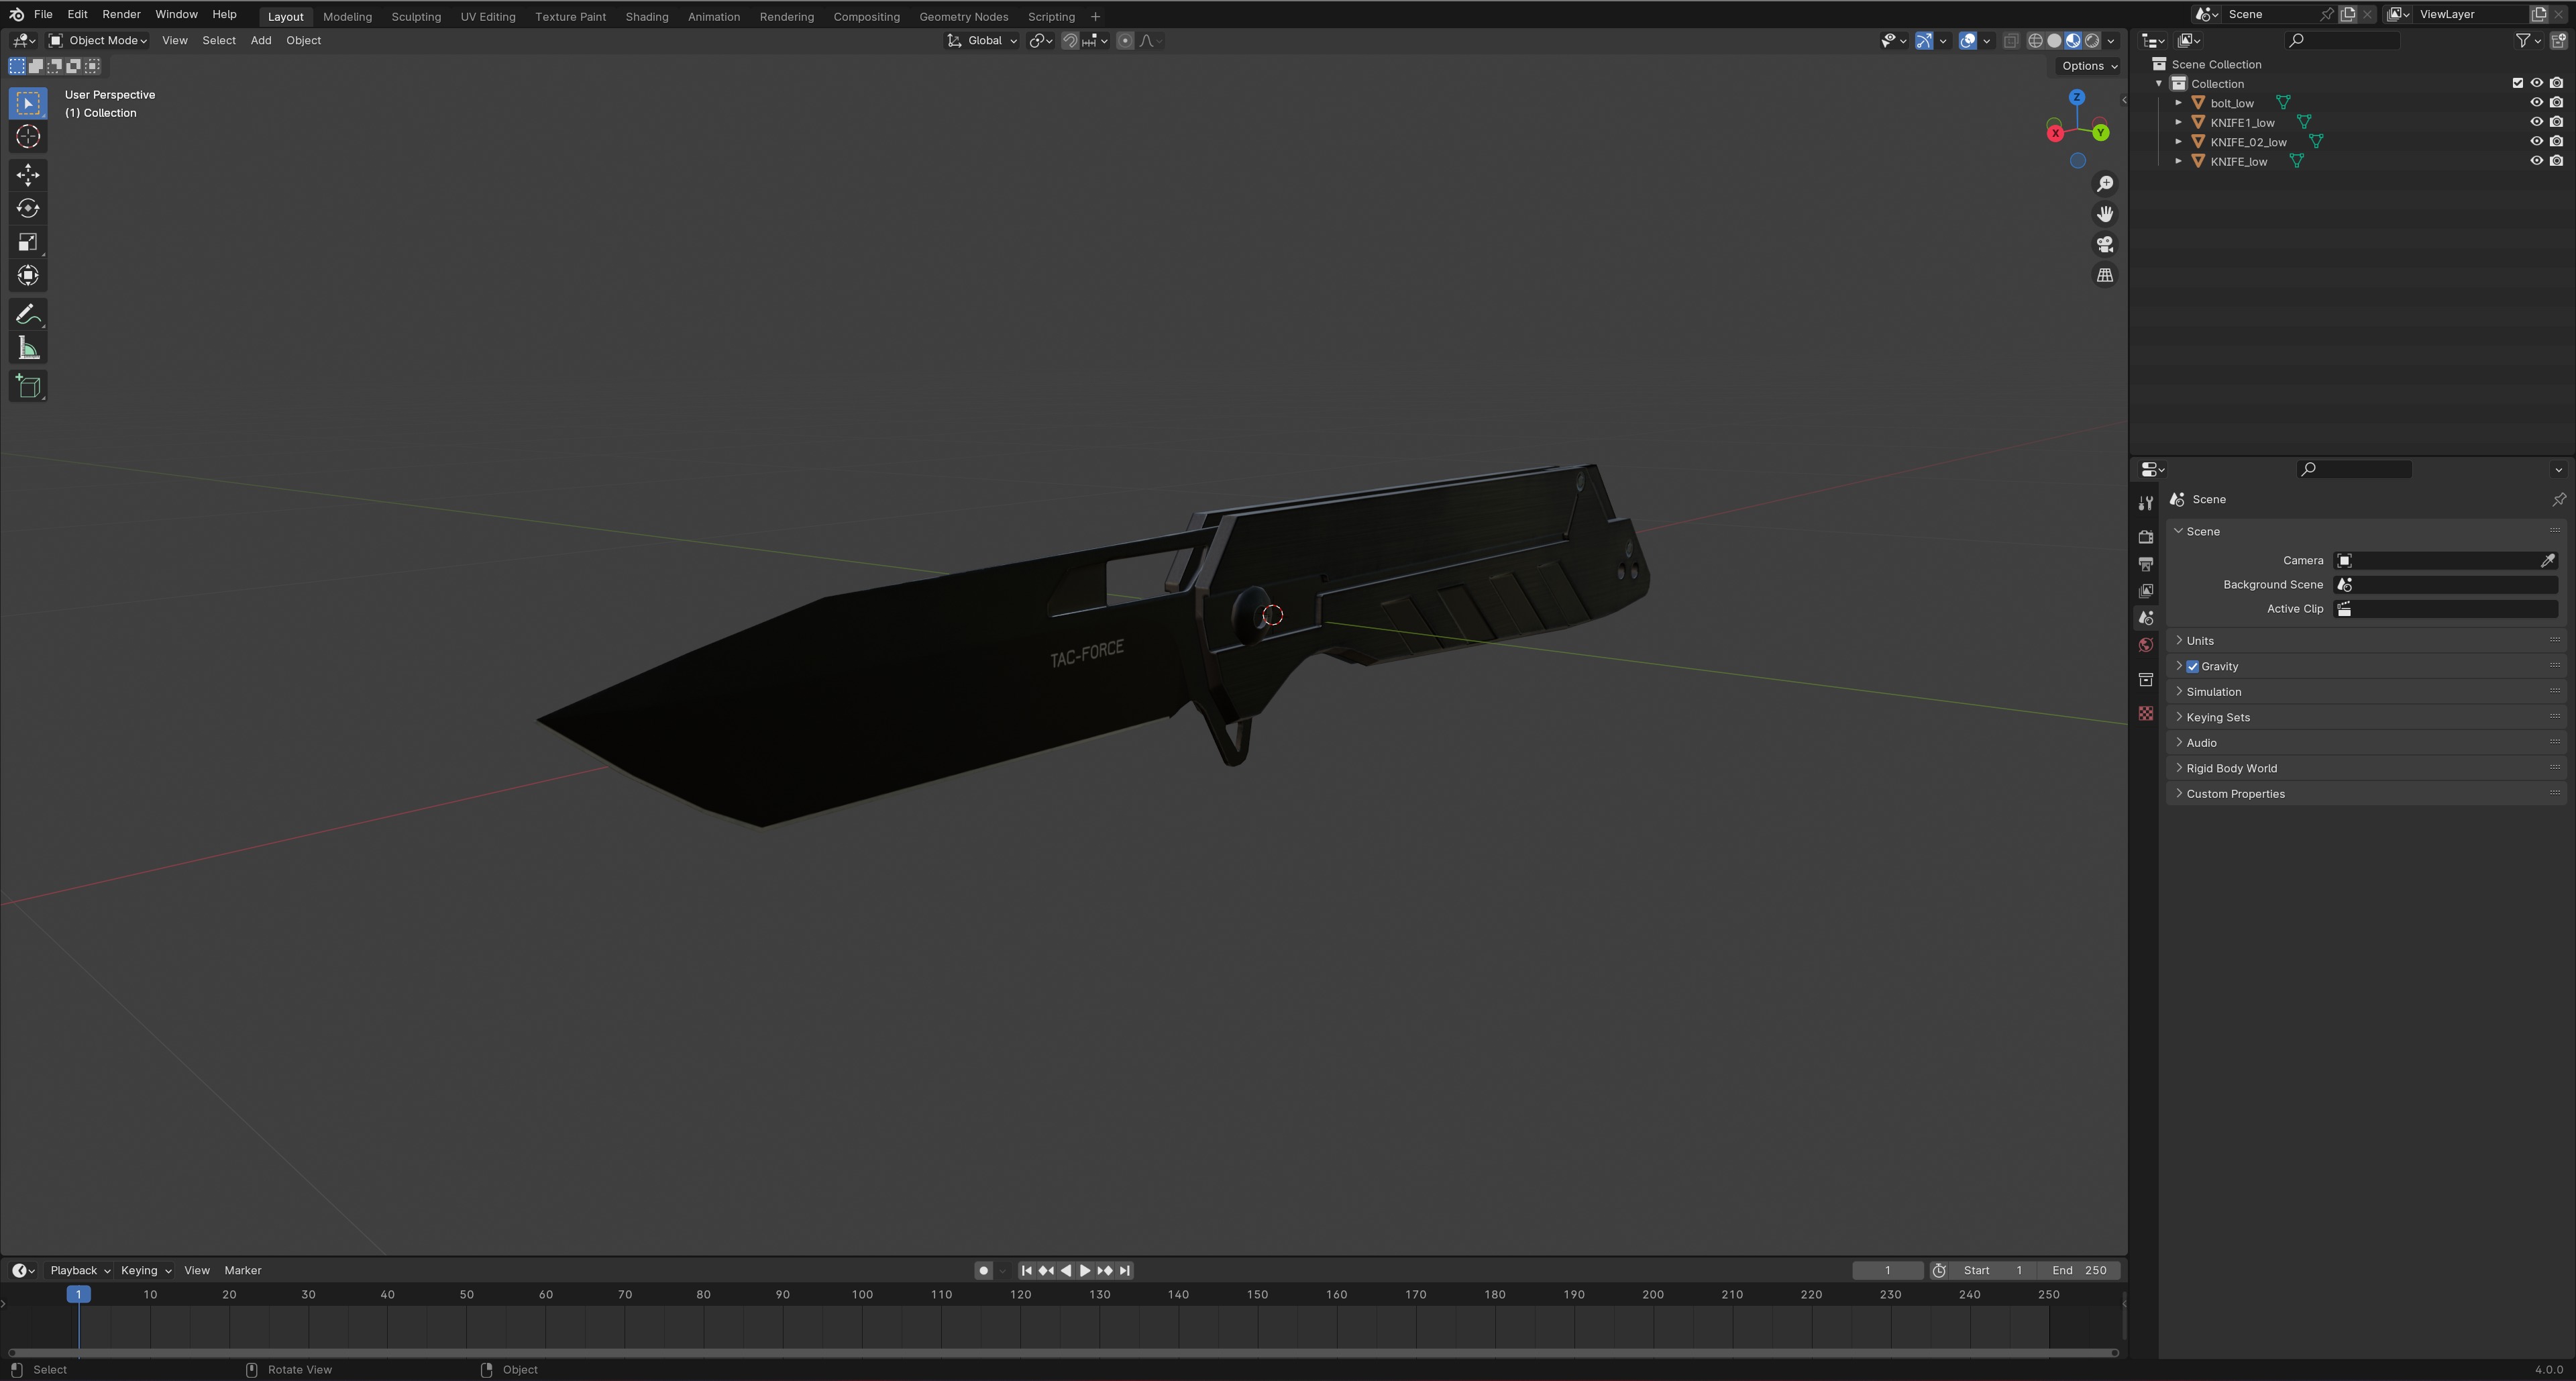Open the Marker menu in timeline
Viewport: 2576px width, 1381px height.
point(242,1271)
